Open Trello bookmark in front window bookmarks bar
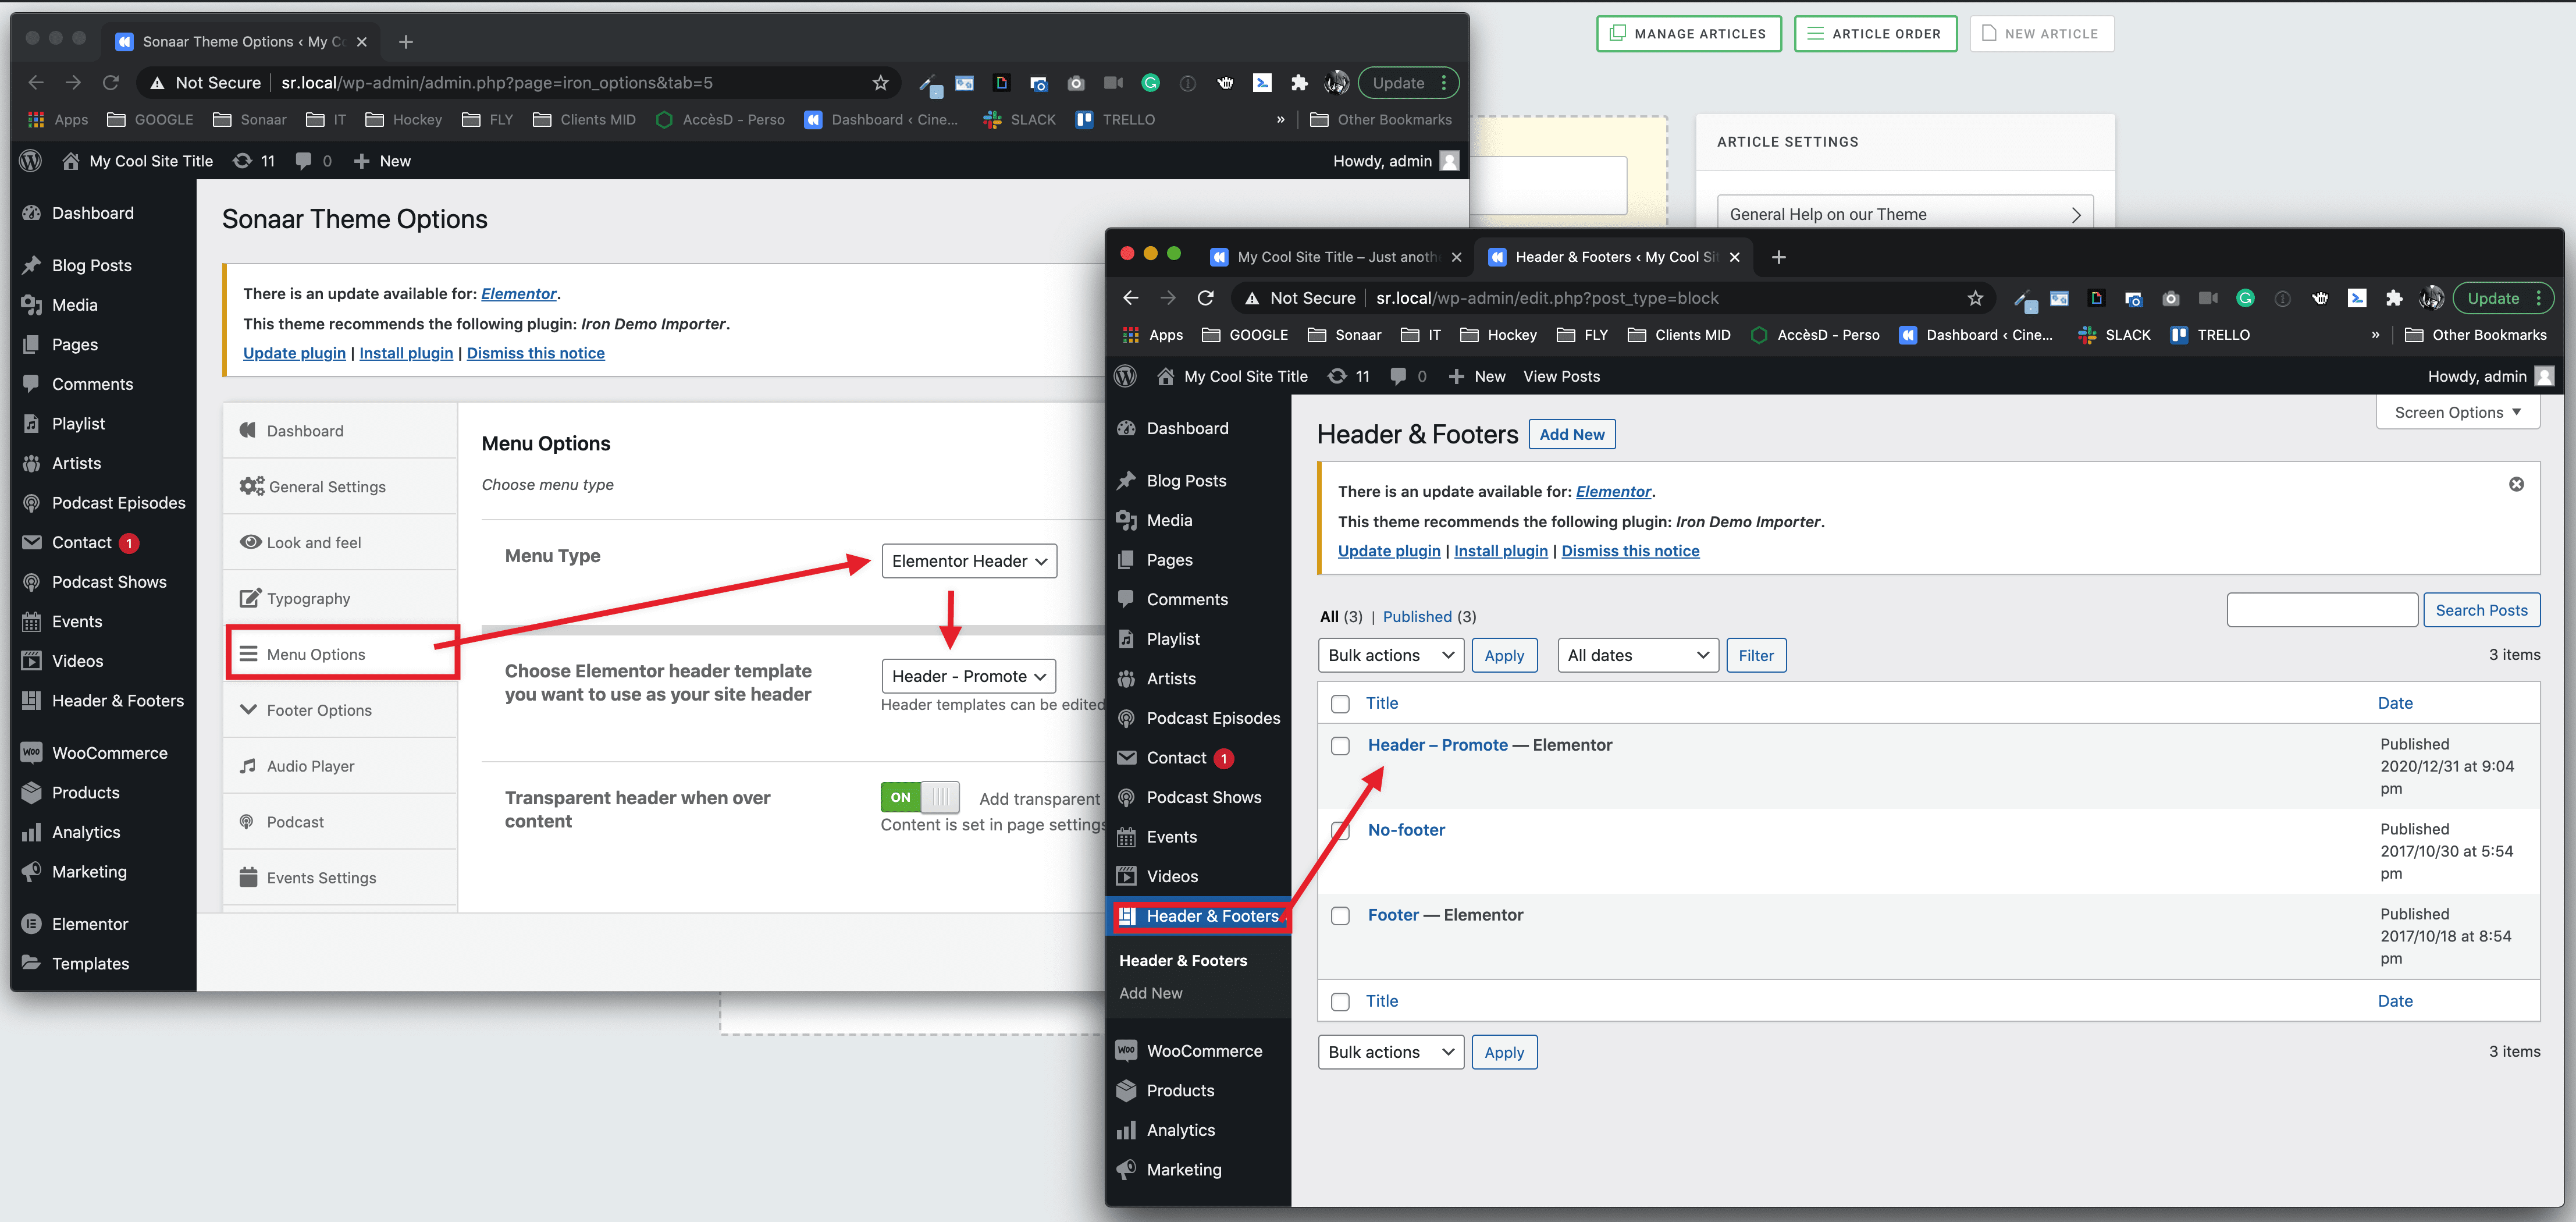Image resolution: width=2576 pixels, height=1222 pixels. (x=2210, y=335)
